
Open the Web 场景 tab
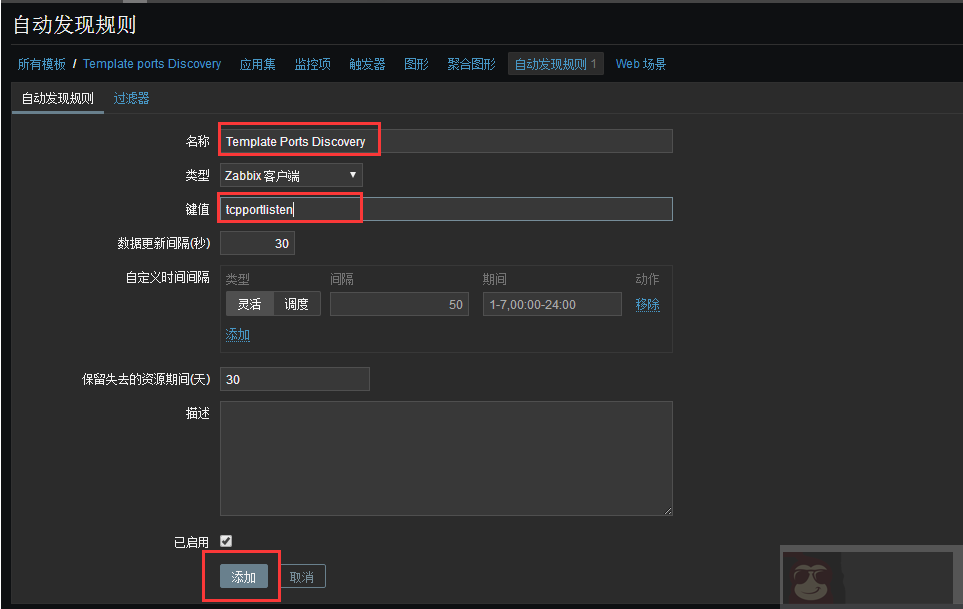point(640,63)
